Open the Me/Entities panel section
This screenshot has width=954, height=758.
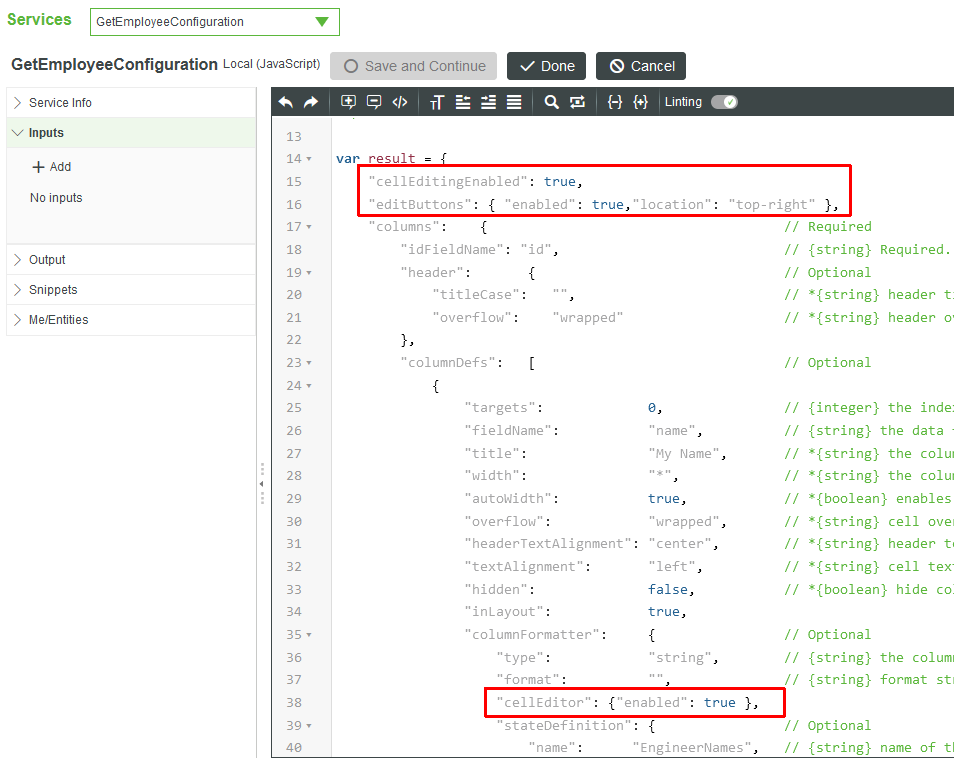(58, 320)
